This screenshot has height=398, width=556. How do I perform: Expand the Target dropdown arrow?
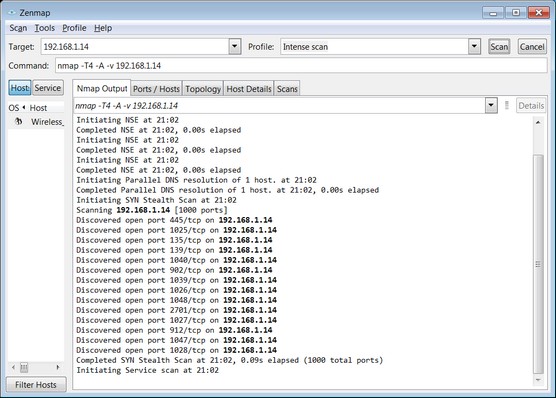(235, 47)
